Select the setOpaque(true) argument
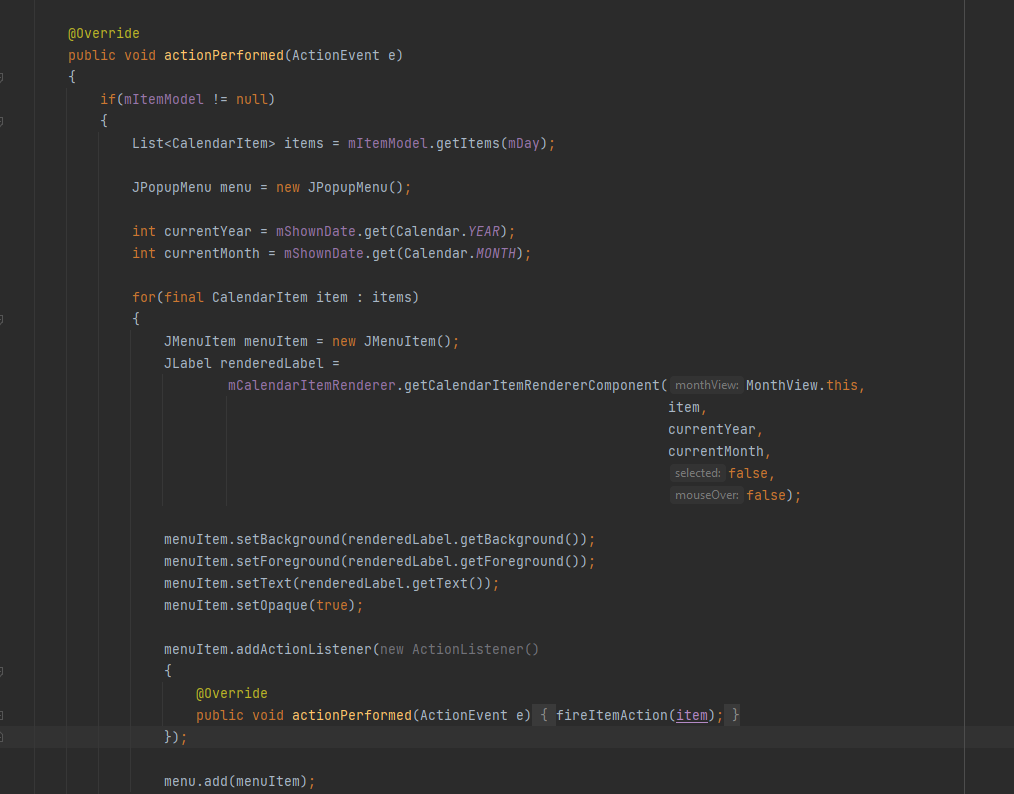The image size is (1014, 794). [336, 605]
